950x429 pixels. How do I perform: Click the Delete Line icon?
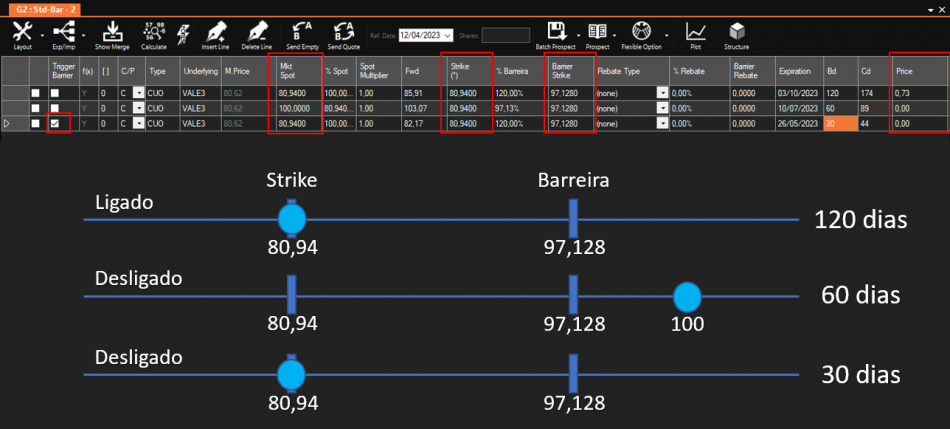tap(256, 34)
